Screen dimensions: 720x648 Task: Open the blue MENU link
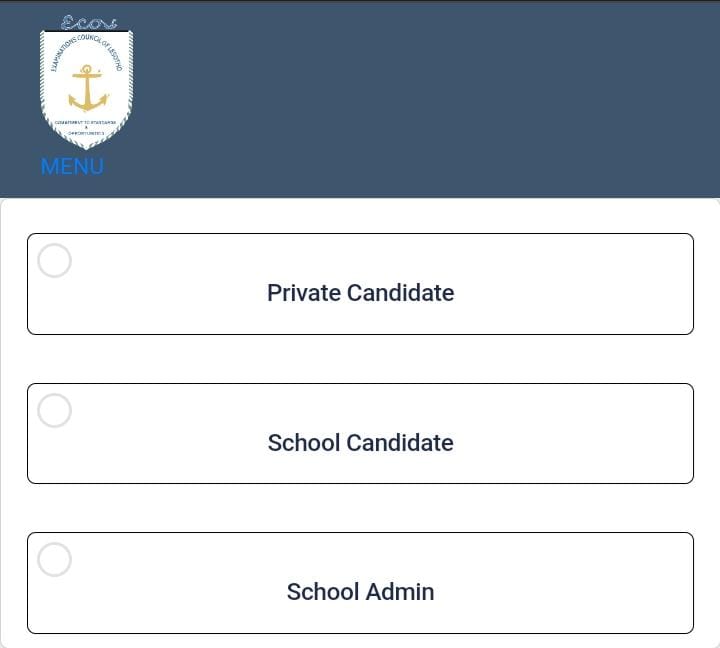72,167
